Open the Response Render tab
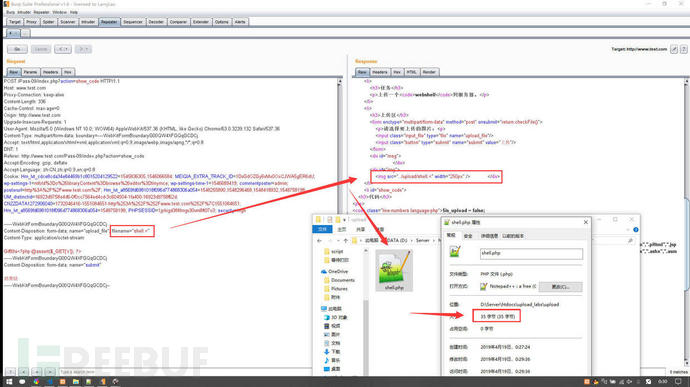Image resolution: width=690 pixels, height=387 pixels. click(429, 72)
